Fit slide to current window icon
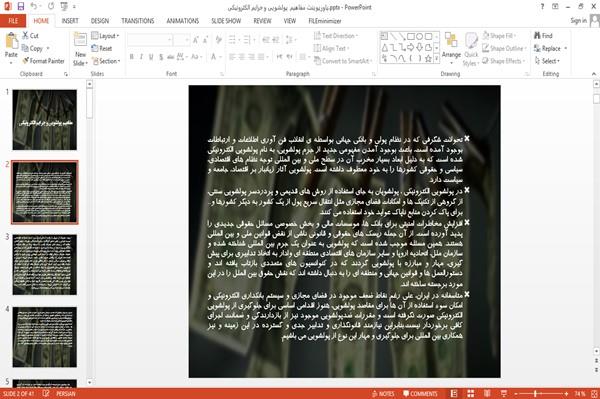The width and height of the screenshot is (600, 399). (x=594, y=394)
